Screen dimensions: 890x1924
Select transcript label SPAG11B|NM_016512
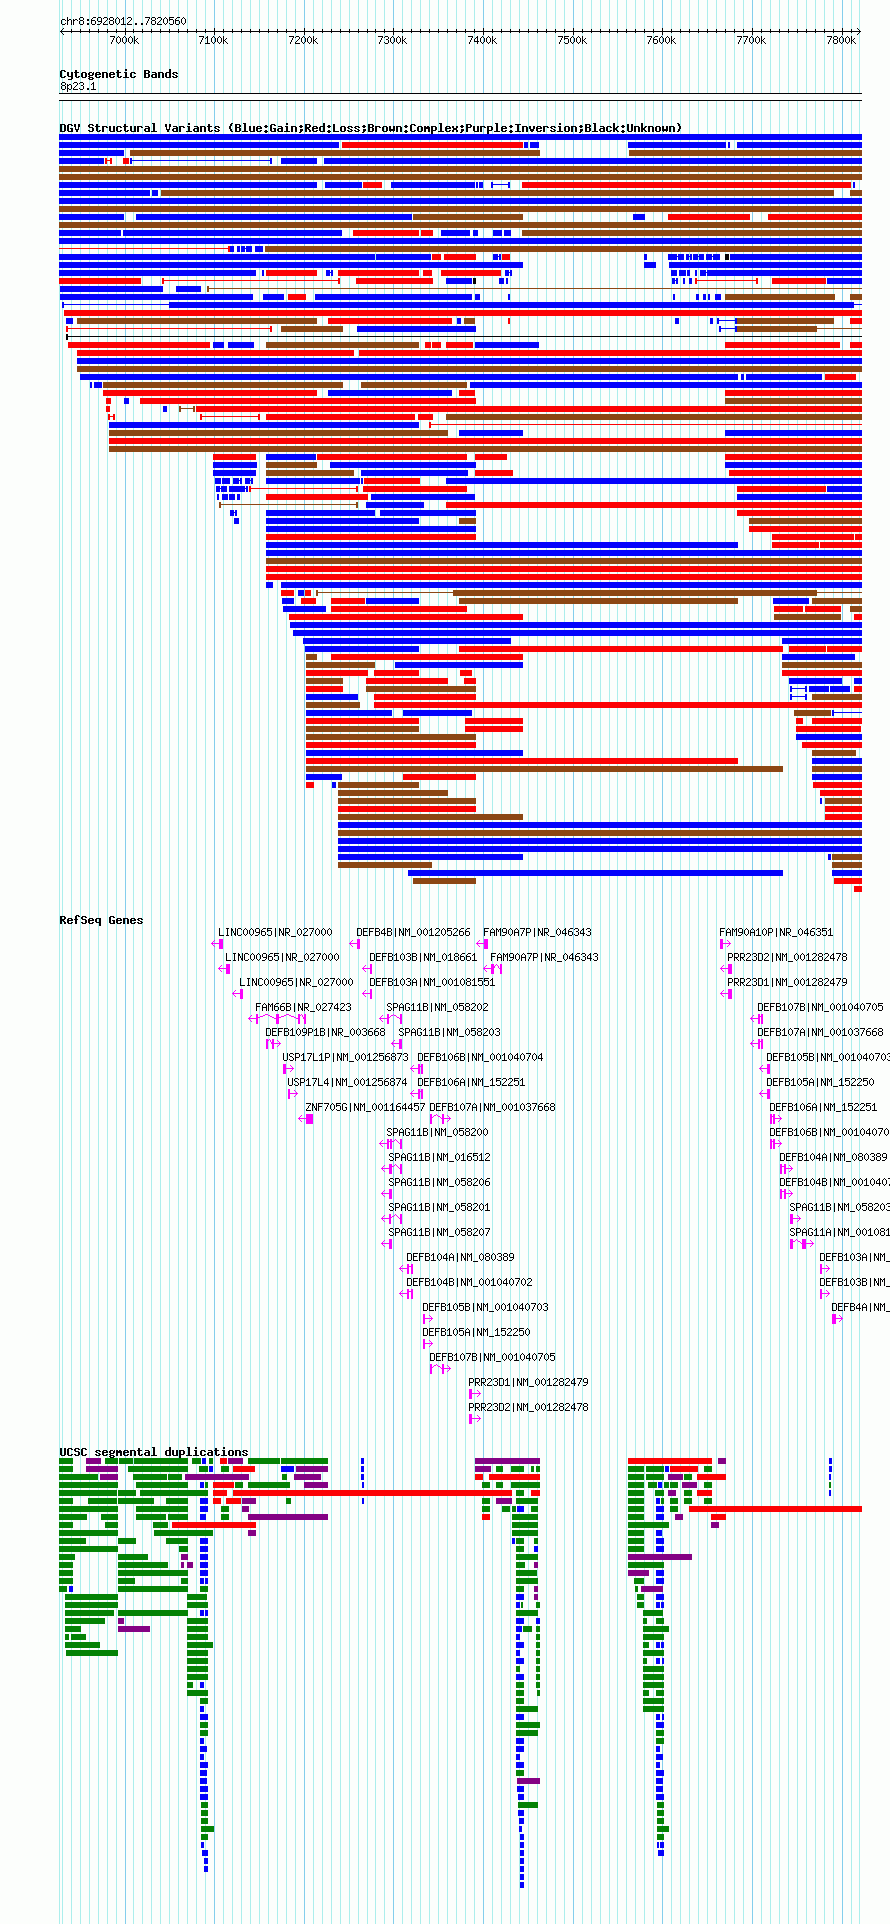click(439, 1157)
